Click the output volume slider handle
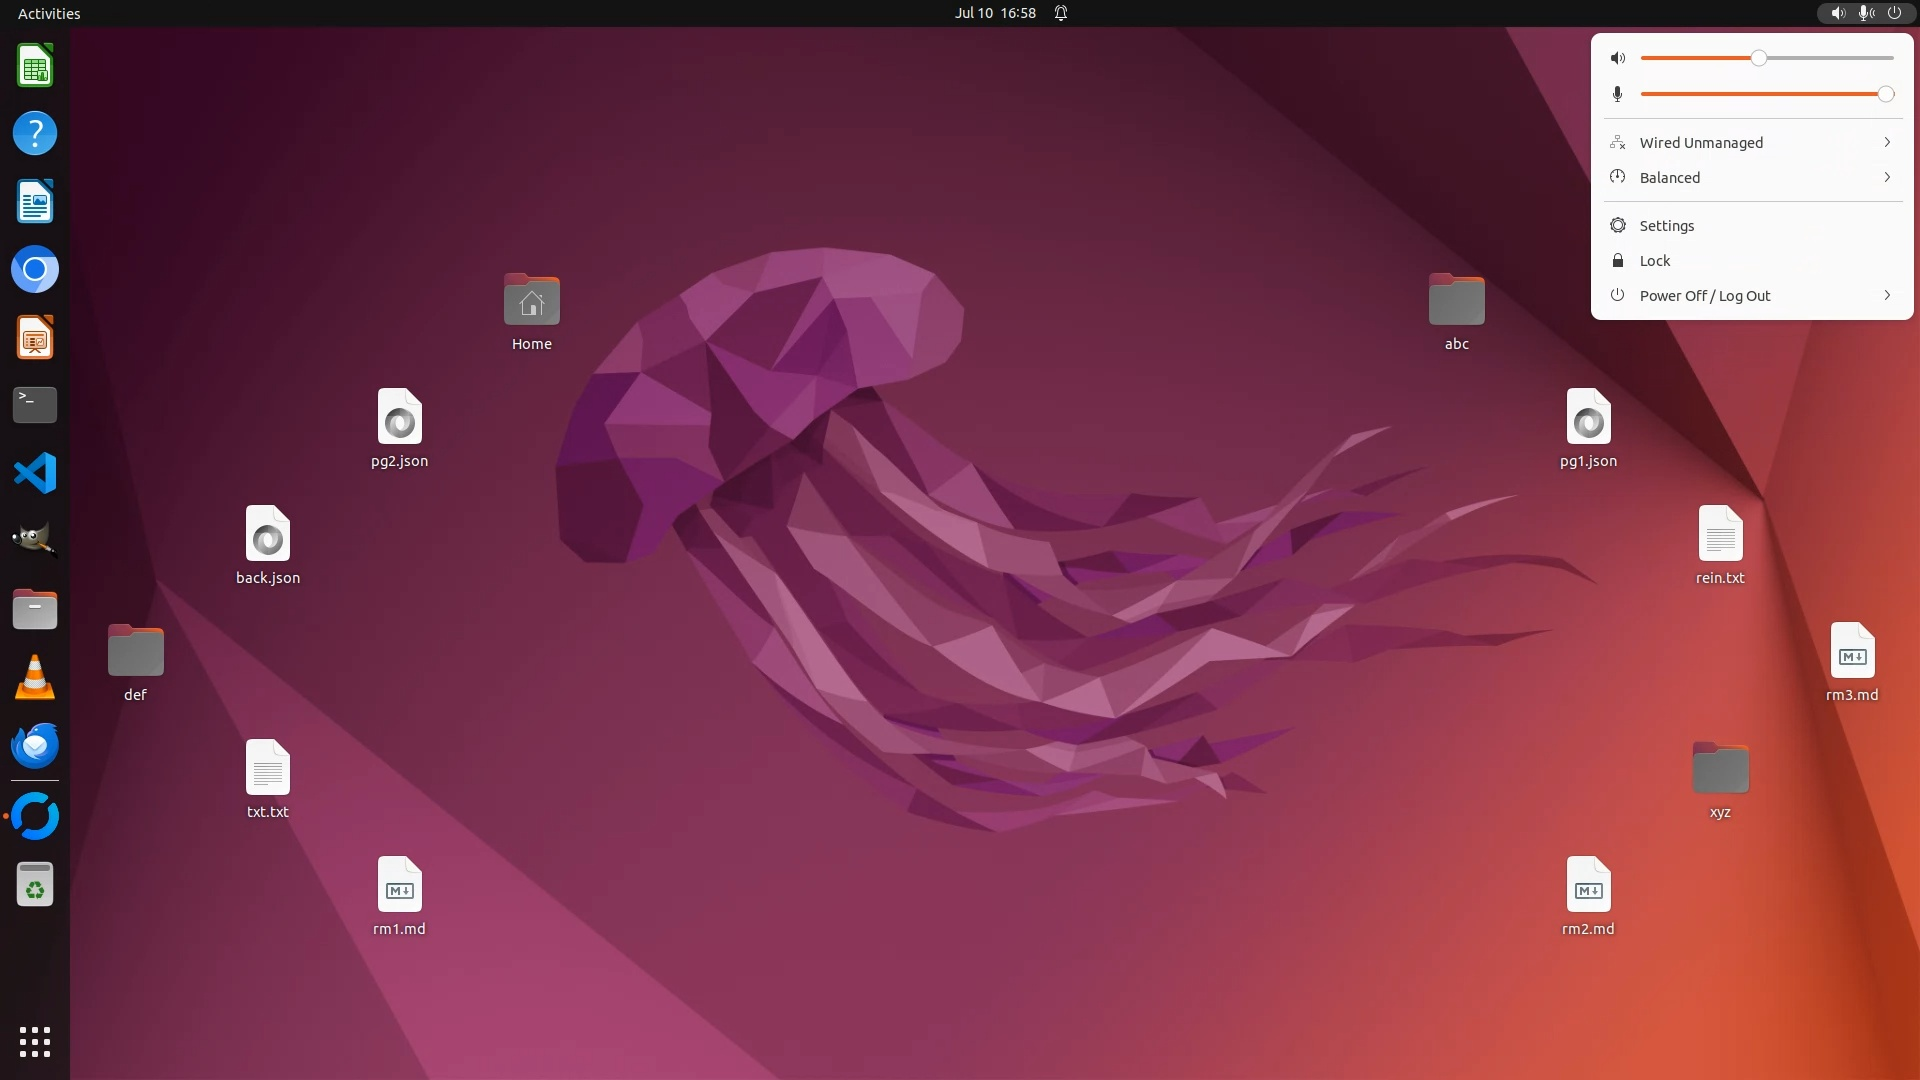The width and height of the screenshot is (1920, 1080). pyautogui.click(x=1758, y=58)
